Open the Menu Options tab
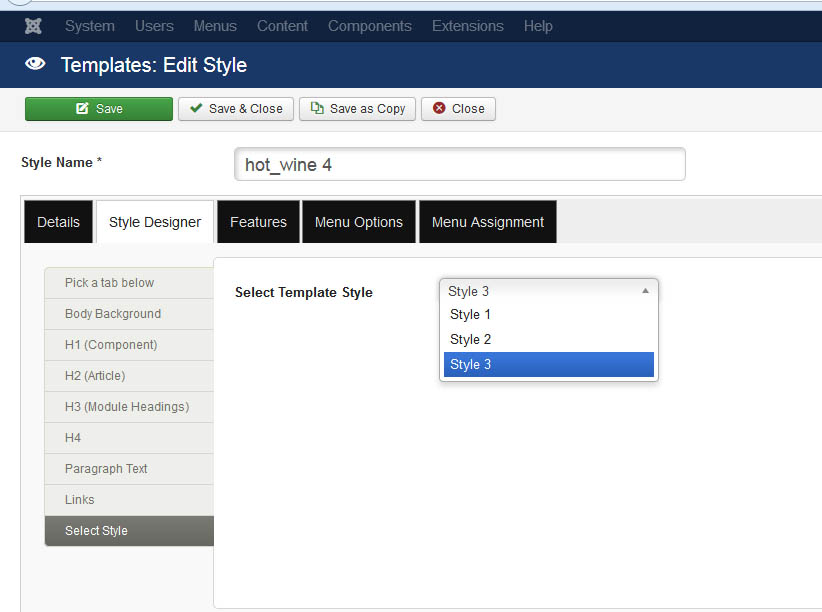Image resolution: width=822 pixels, height=612 pixels. pyautogui.click(x=359, y=222)
